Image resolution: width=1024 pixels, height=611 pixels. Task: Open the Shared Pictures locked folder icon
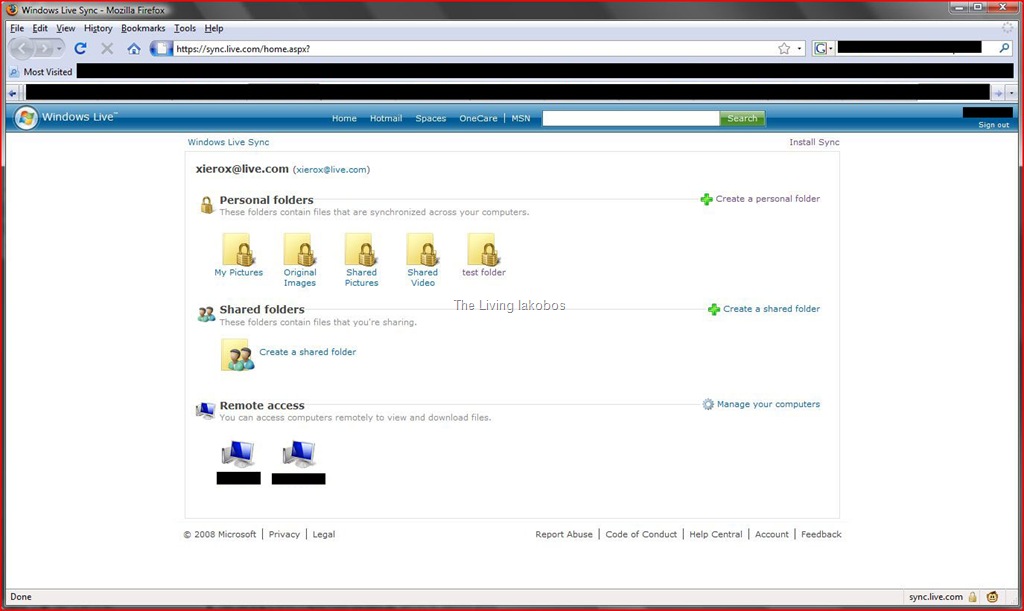[x=361, y=249]
